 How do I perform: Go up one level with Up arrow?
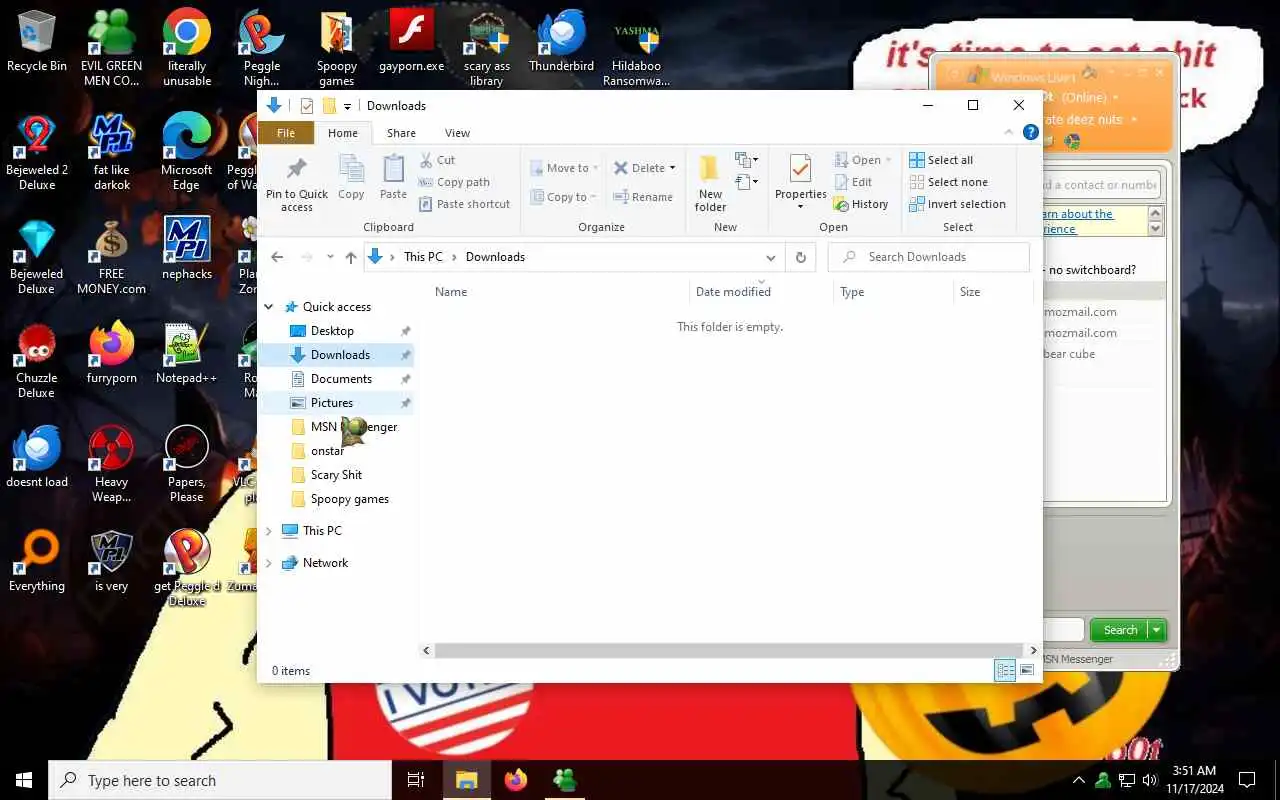350,257
